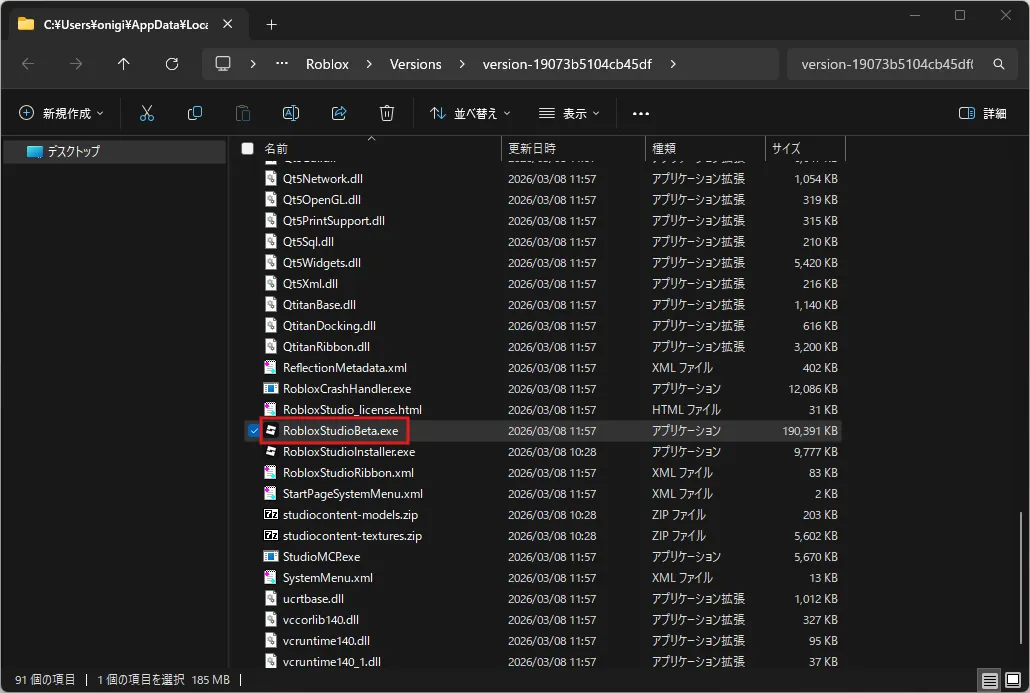Click the vertical scrollbar of file list
Image resolution: width=1030 pixels, height=693 pixels.
click(1021, 578)
